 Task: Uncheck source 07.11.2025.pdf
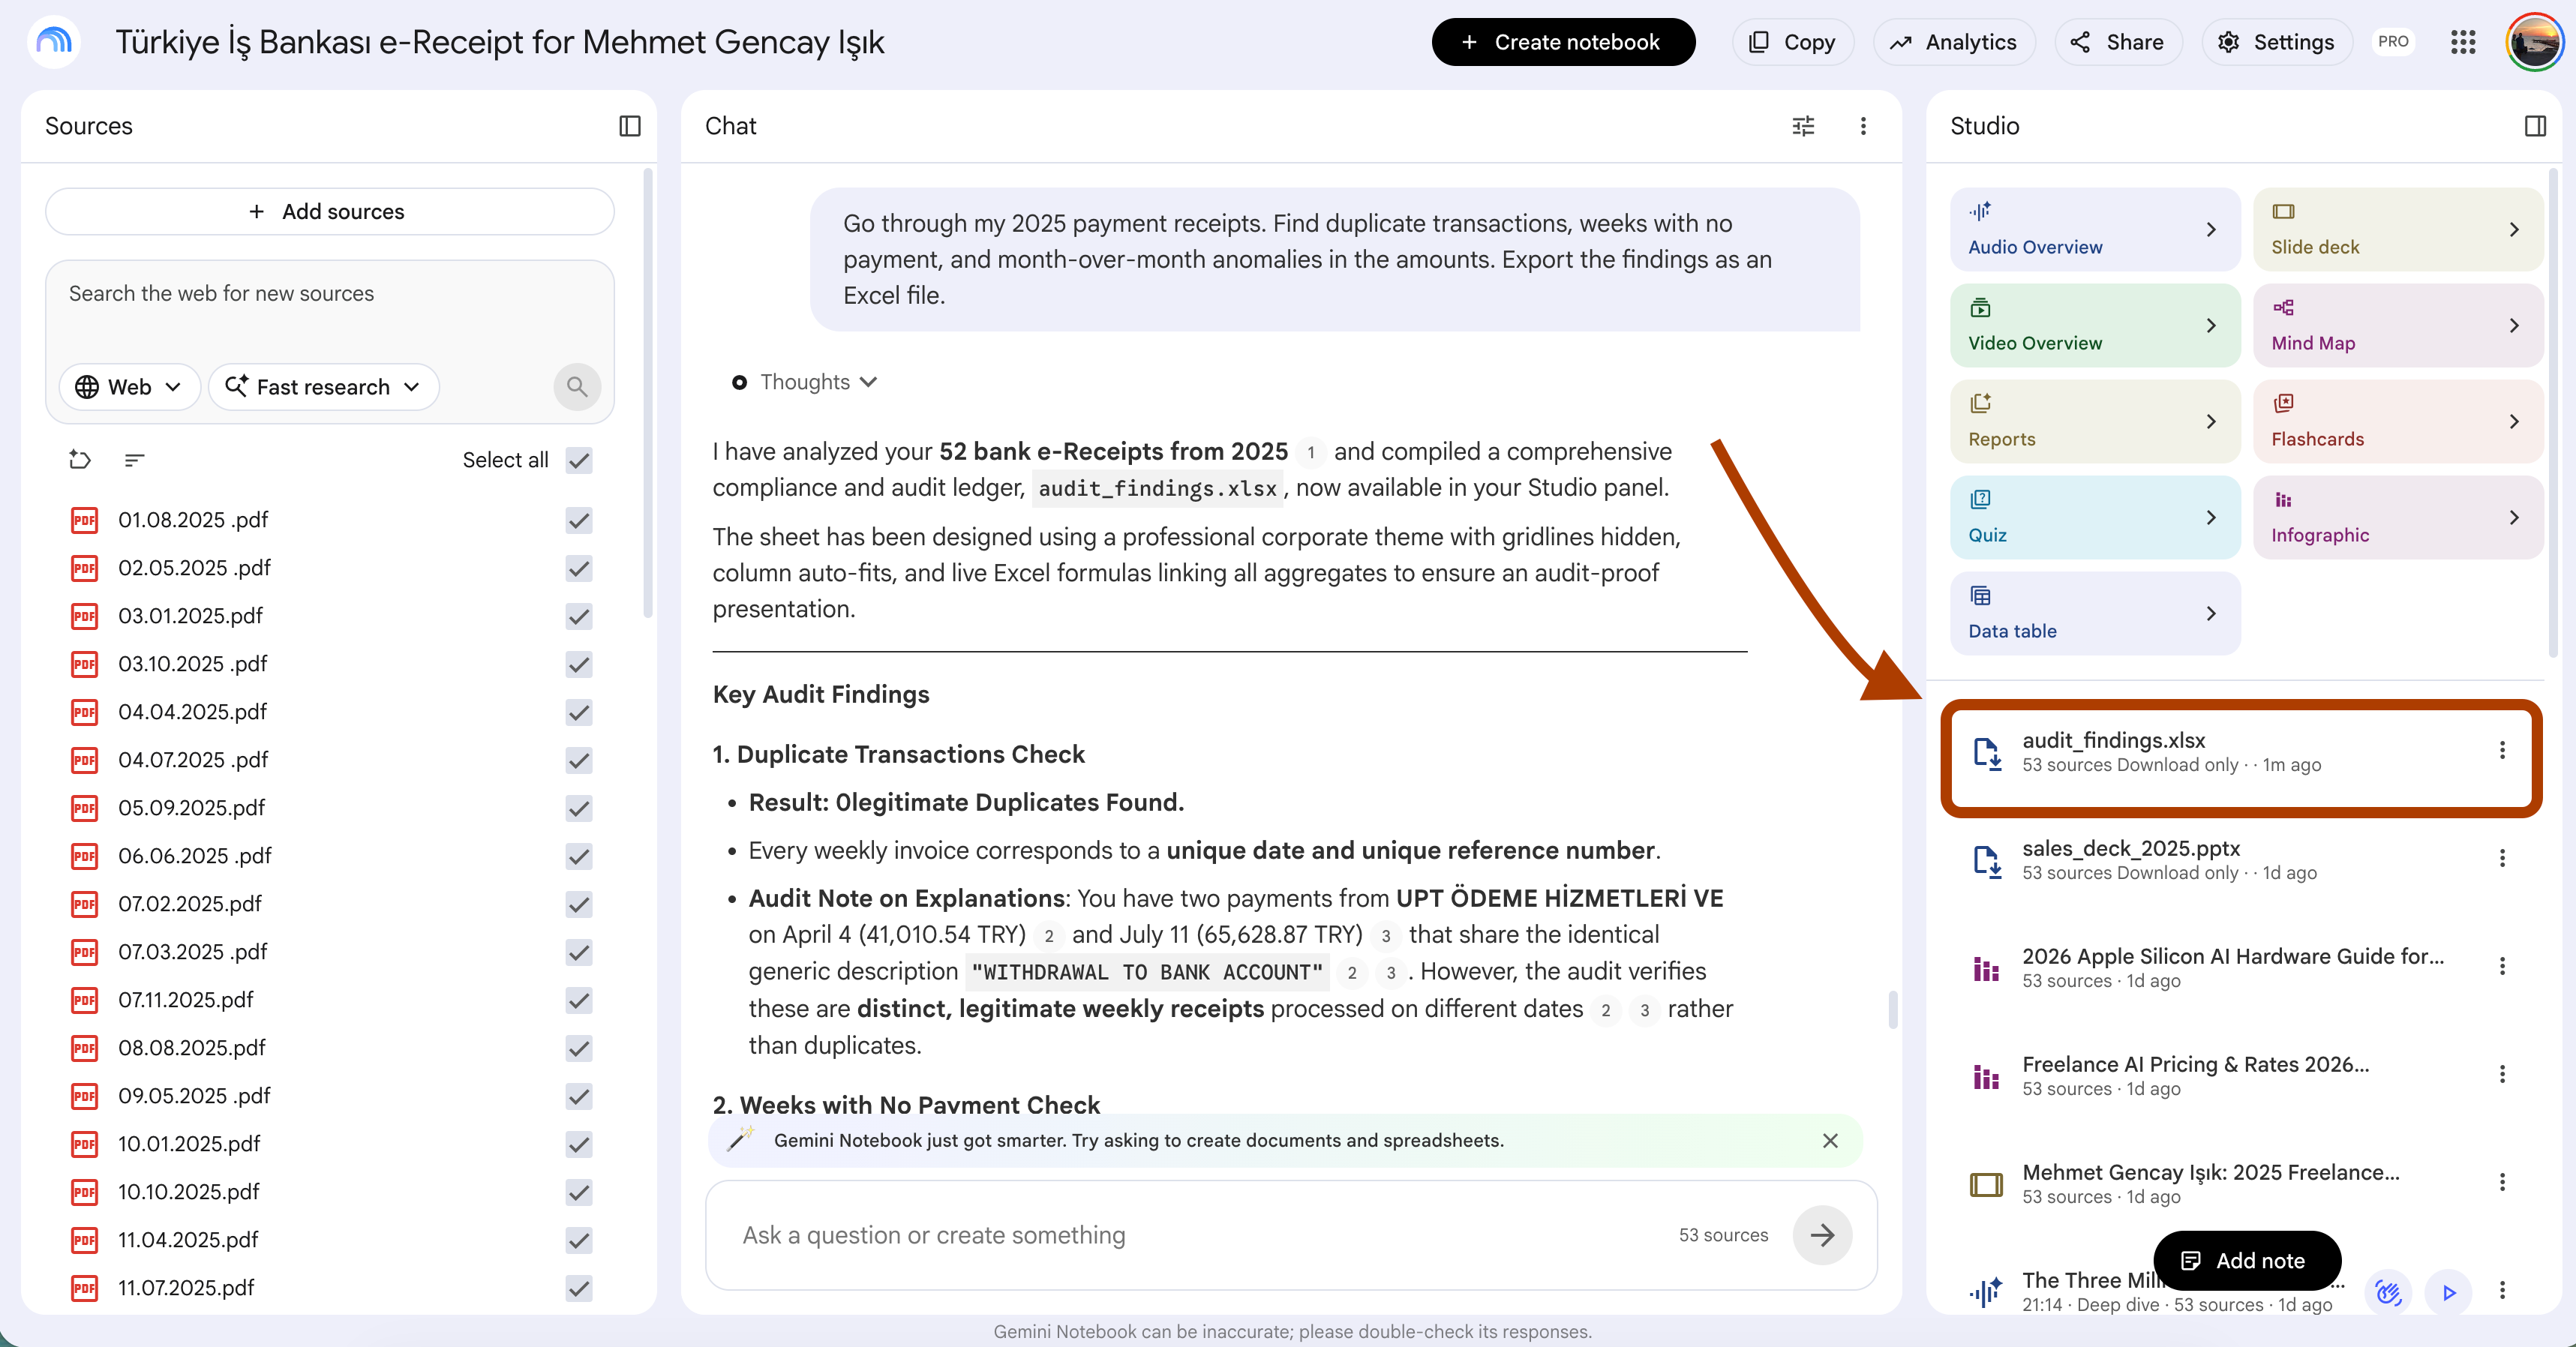coord(579,1000)
